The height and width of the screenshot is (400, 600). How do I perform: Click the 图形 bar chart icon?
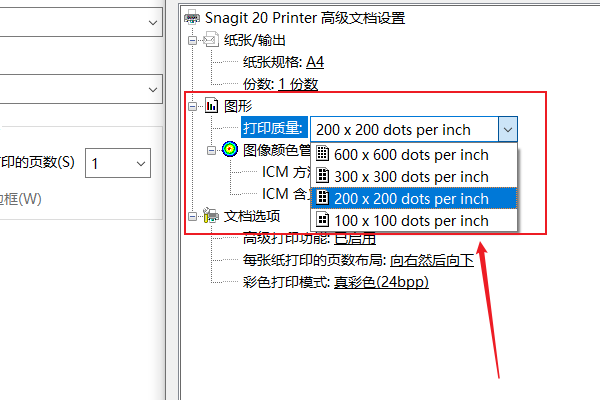(x=211, y=106)
